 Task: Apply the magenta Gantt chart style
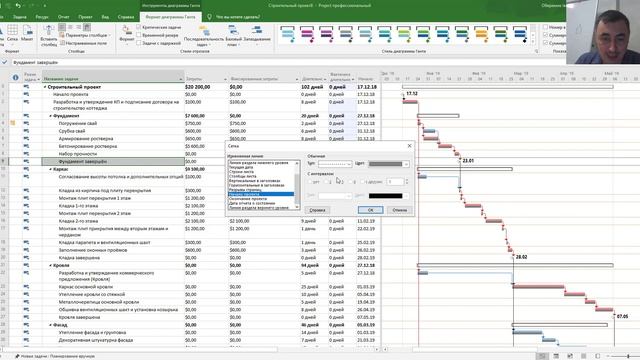pyautogui.click(x=307, y=34)
